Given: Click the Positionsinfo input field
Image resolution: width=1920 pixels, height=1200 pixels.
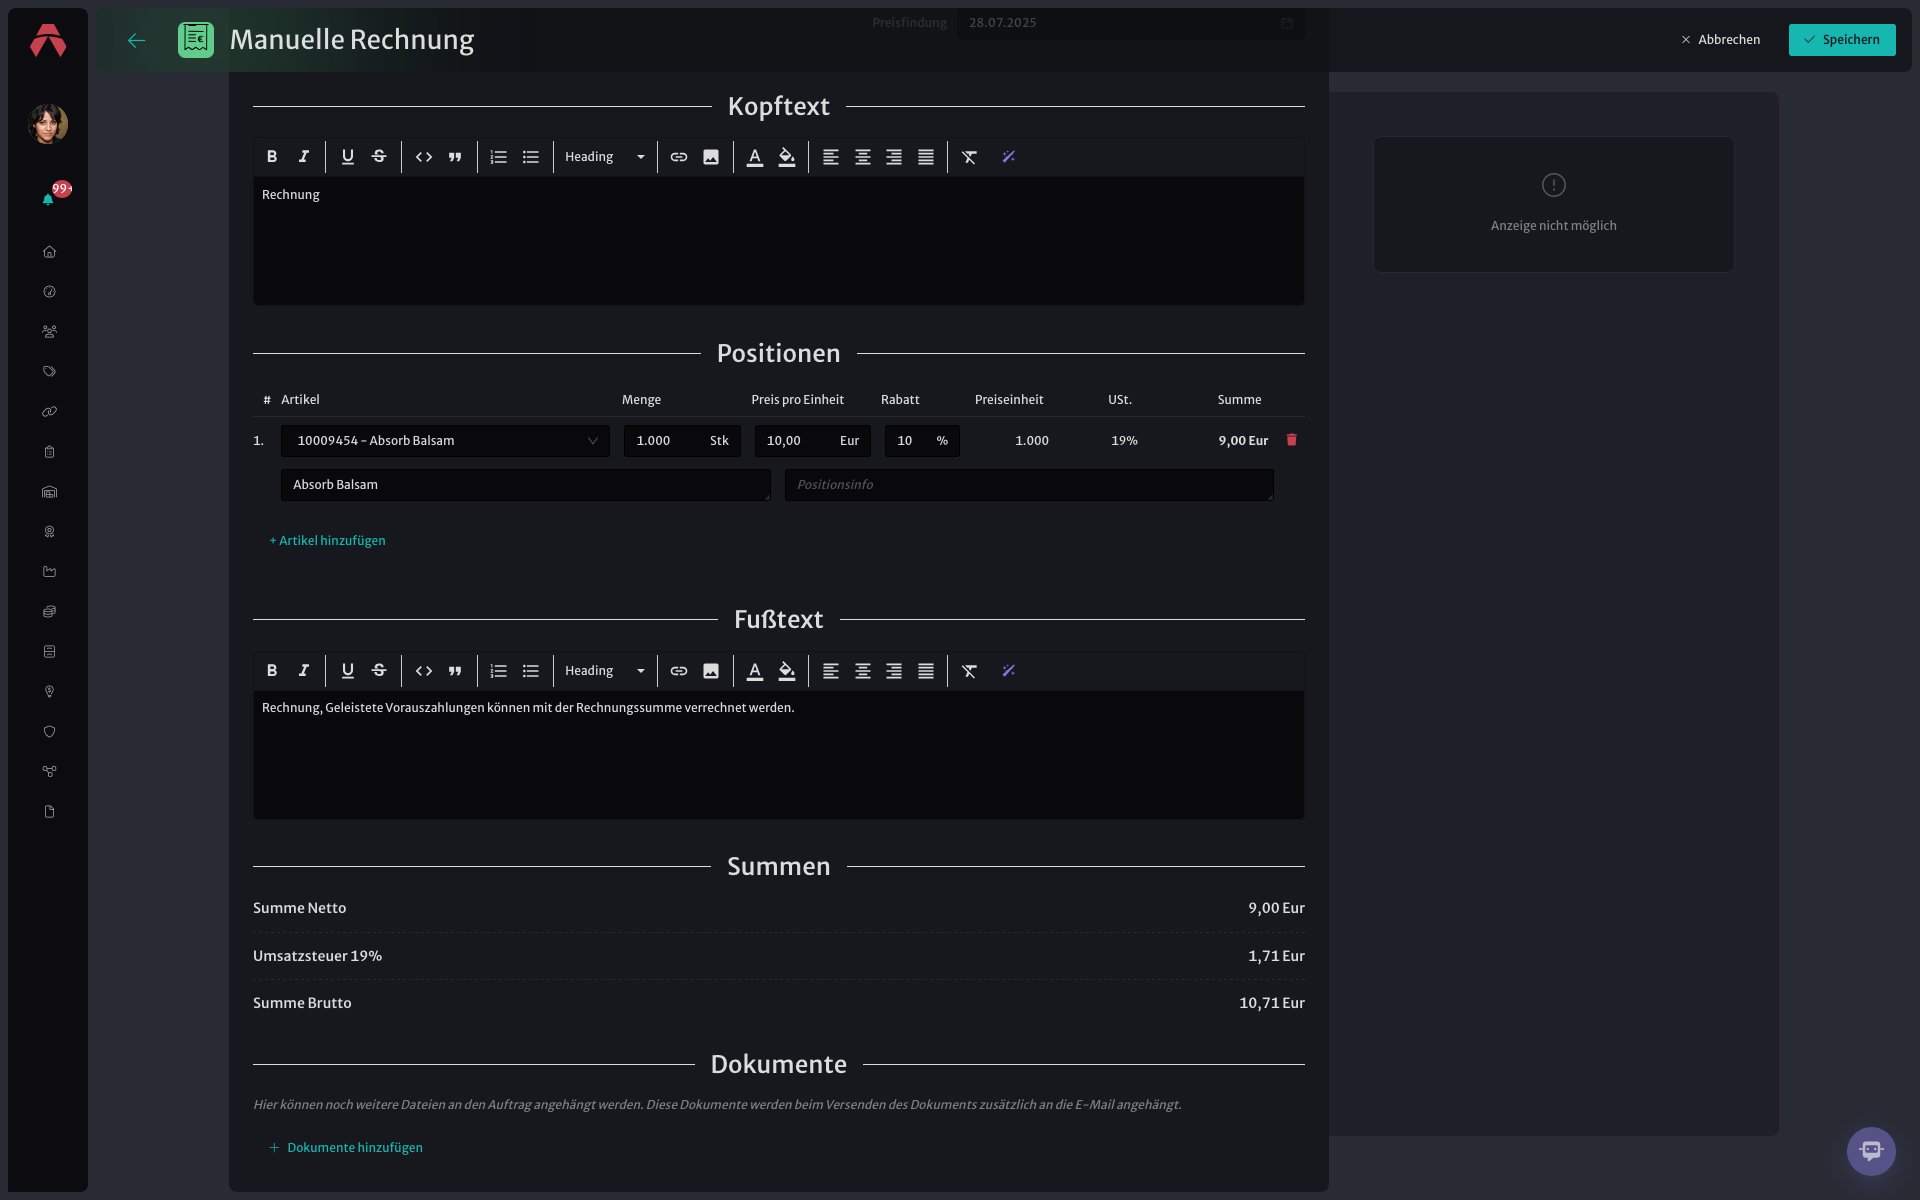Looking at the screenshot, I should (x=1029, y=485).
